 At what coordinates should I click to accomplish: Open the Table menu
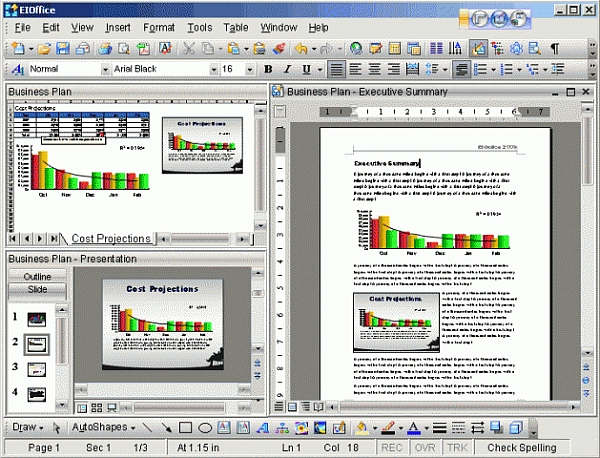[x=236, y=28]
